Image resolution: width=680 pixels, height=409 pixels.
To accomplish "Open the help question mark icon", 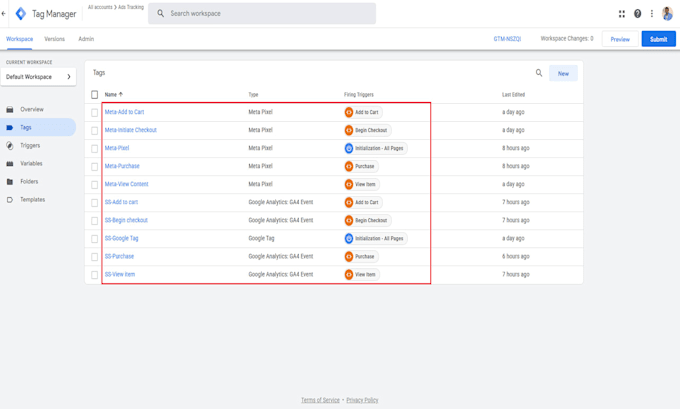I will [637, 14].
